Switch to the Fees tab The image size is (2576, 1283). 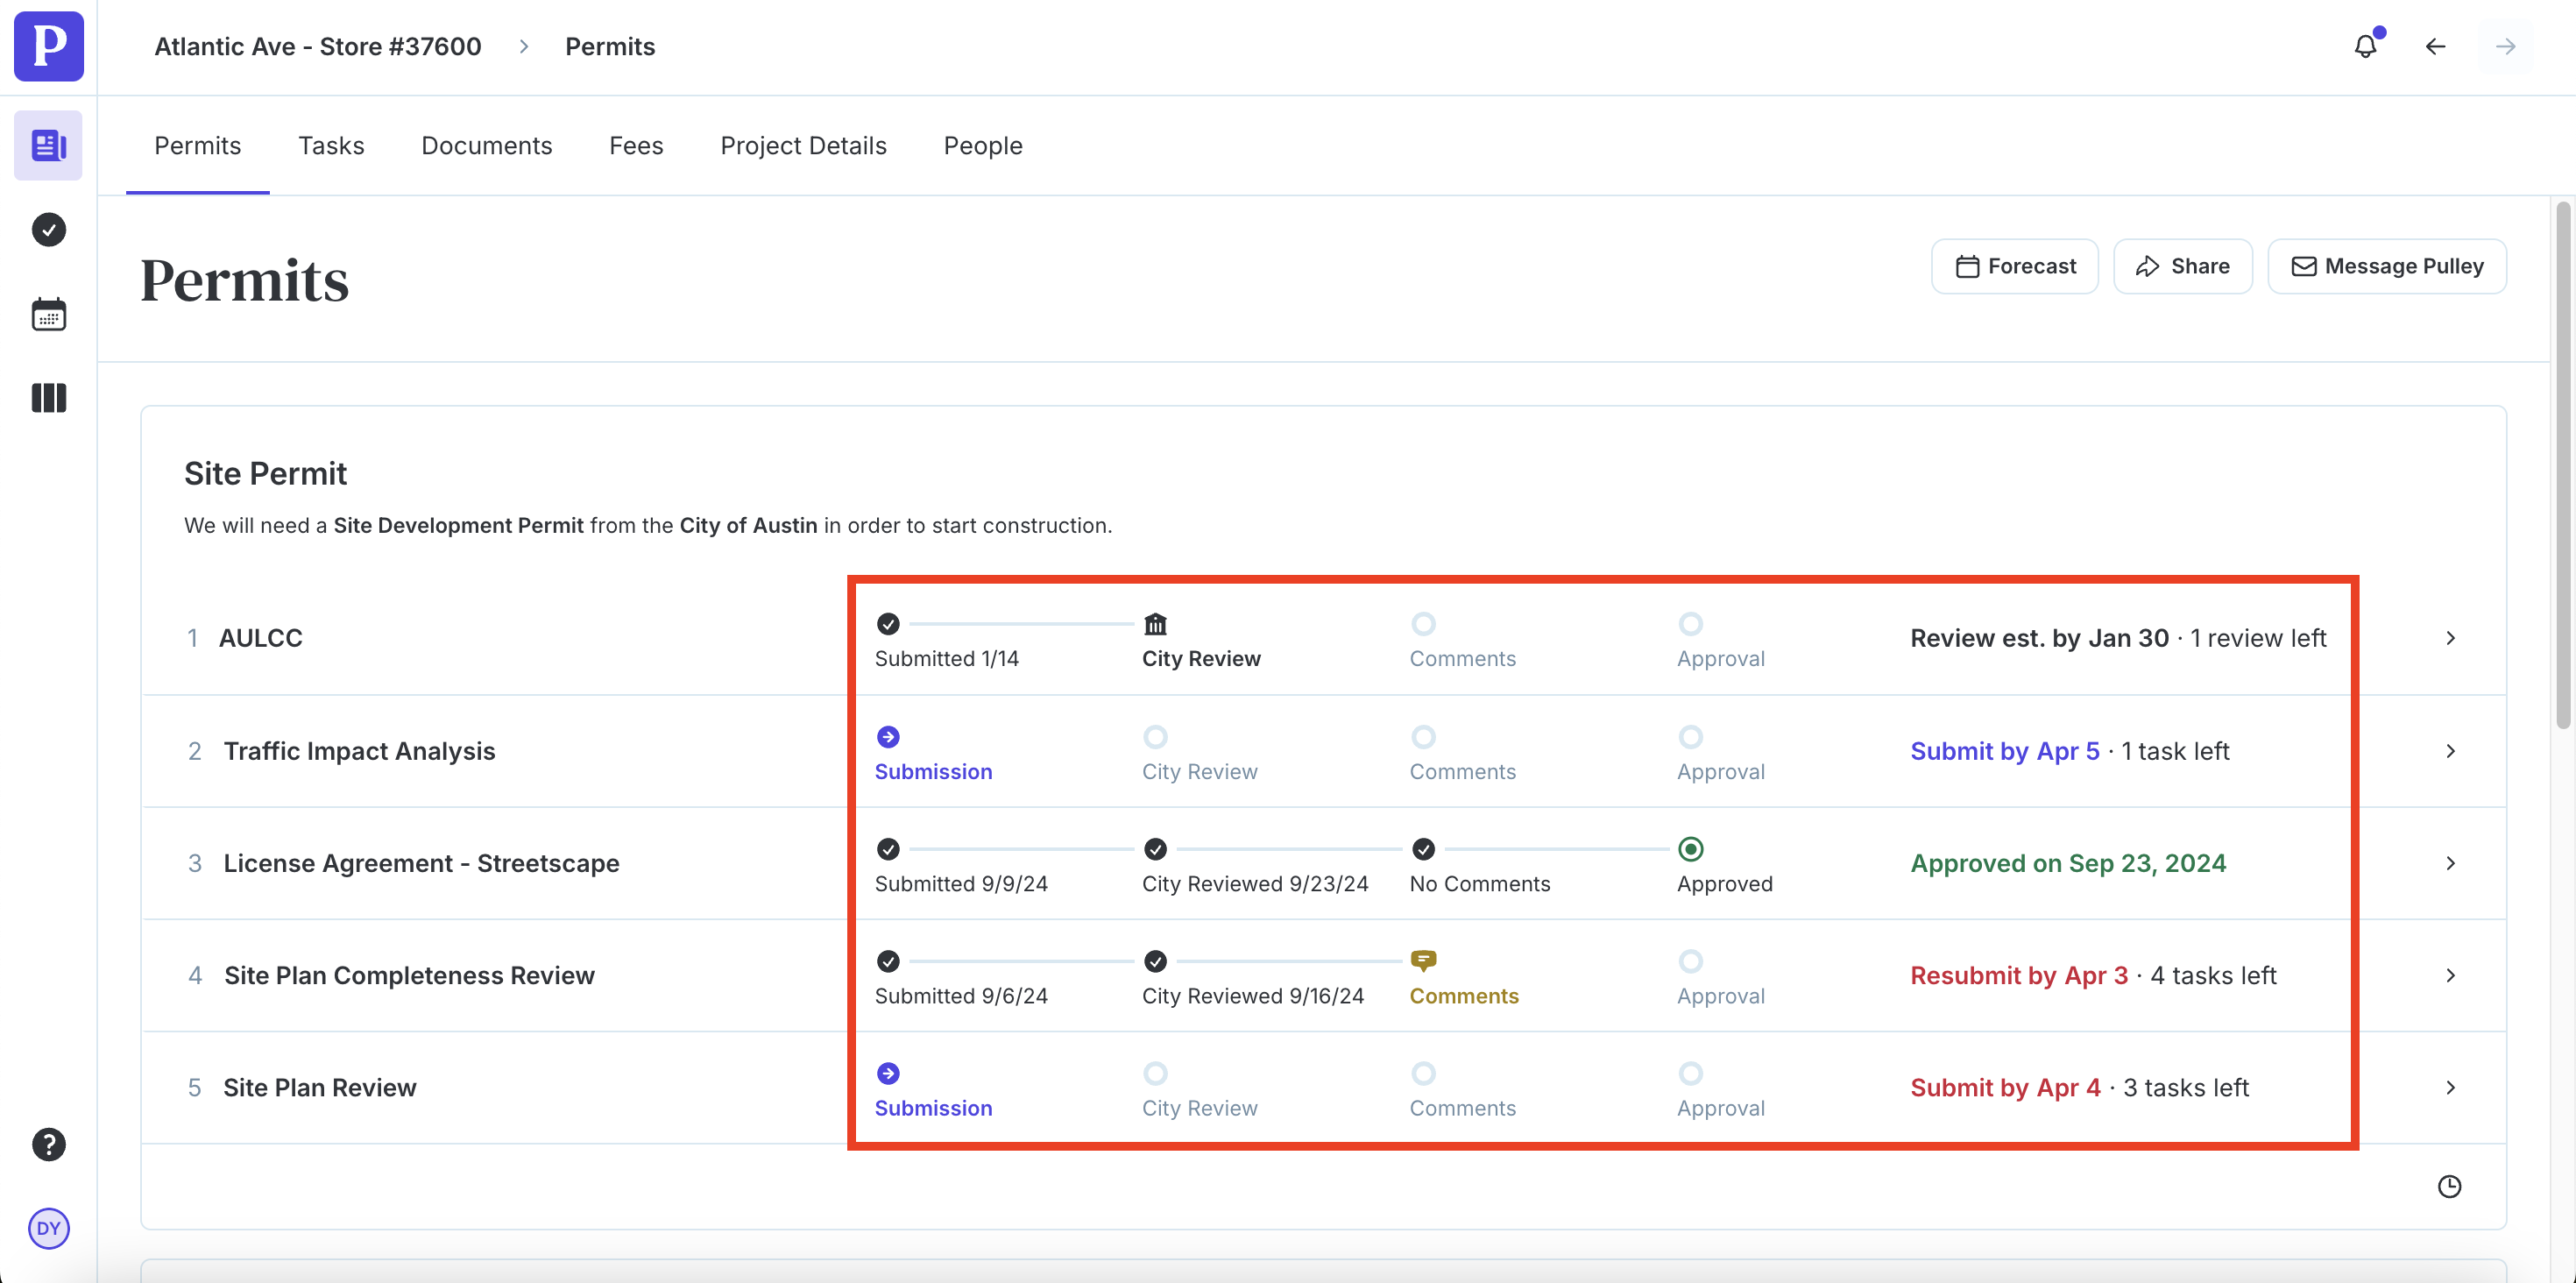point(636,146)
